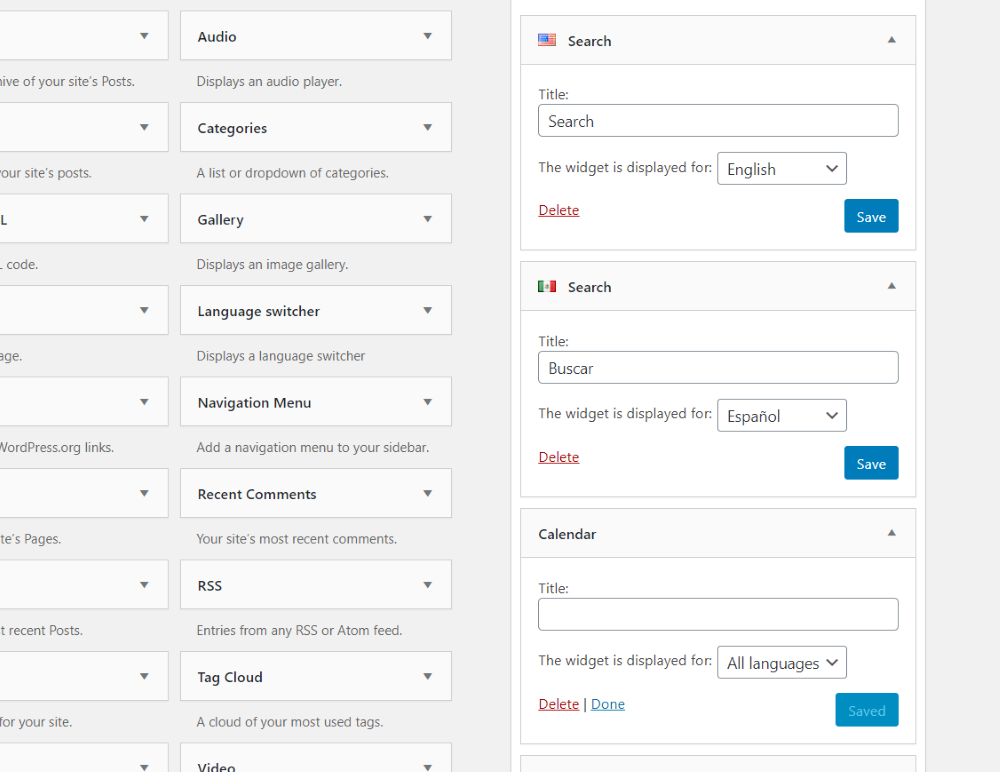Click Done link in Calendar widget
The image size is (1000, 772).
[607, 704]
